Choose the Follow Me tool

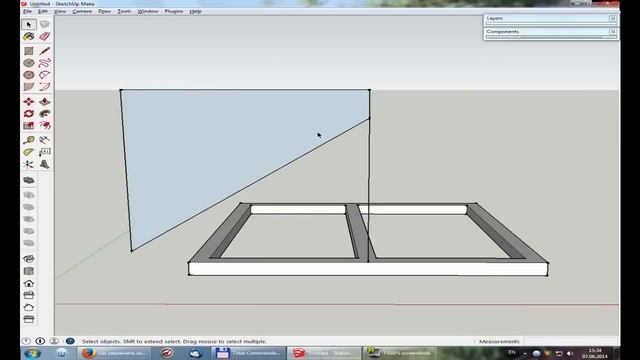(x=44, y=113)
